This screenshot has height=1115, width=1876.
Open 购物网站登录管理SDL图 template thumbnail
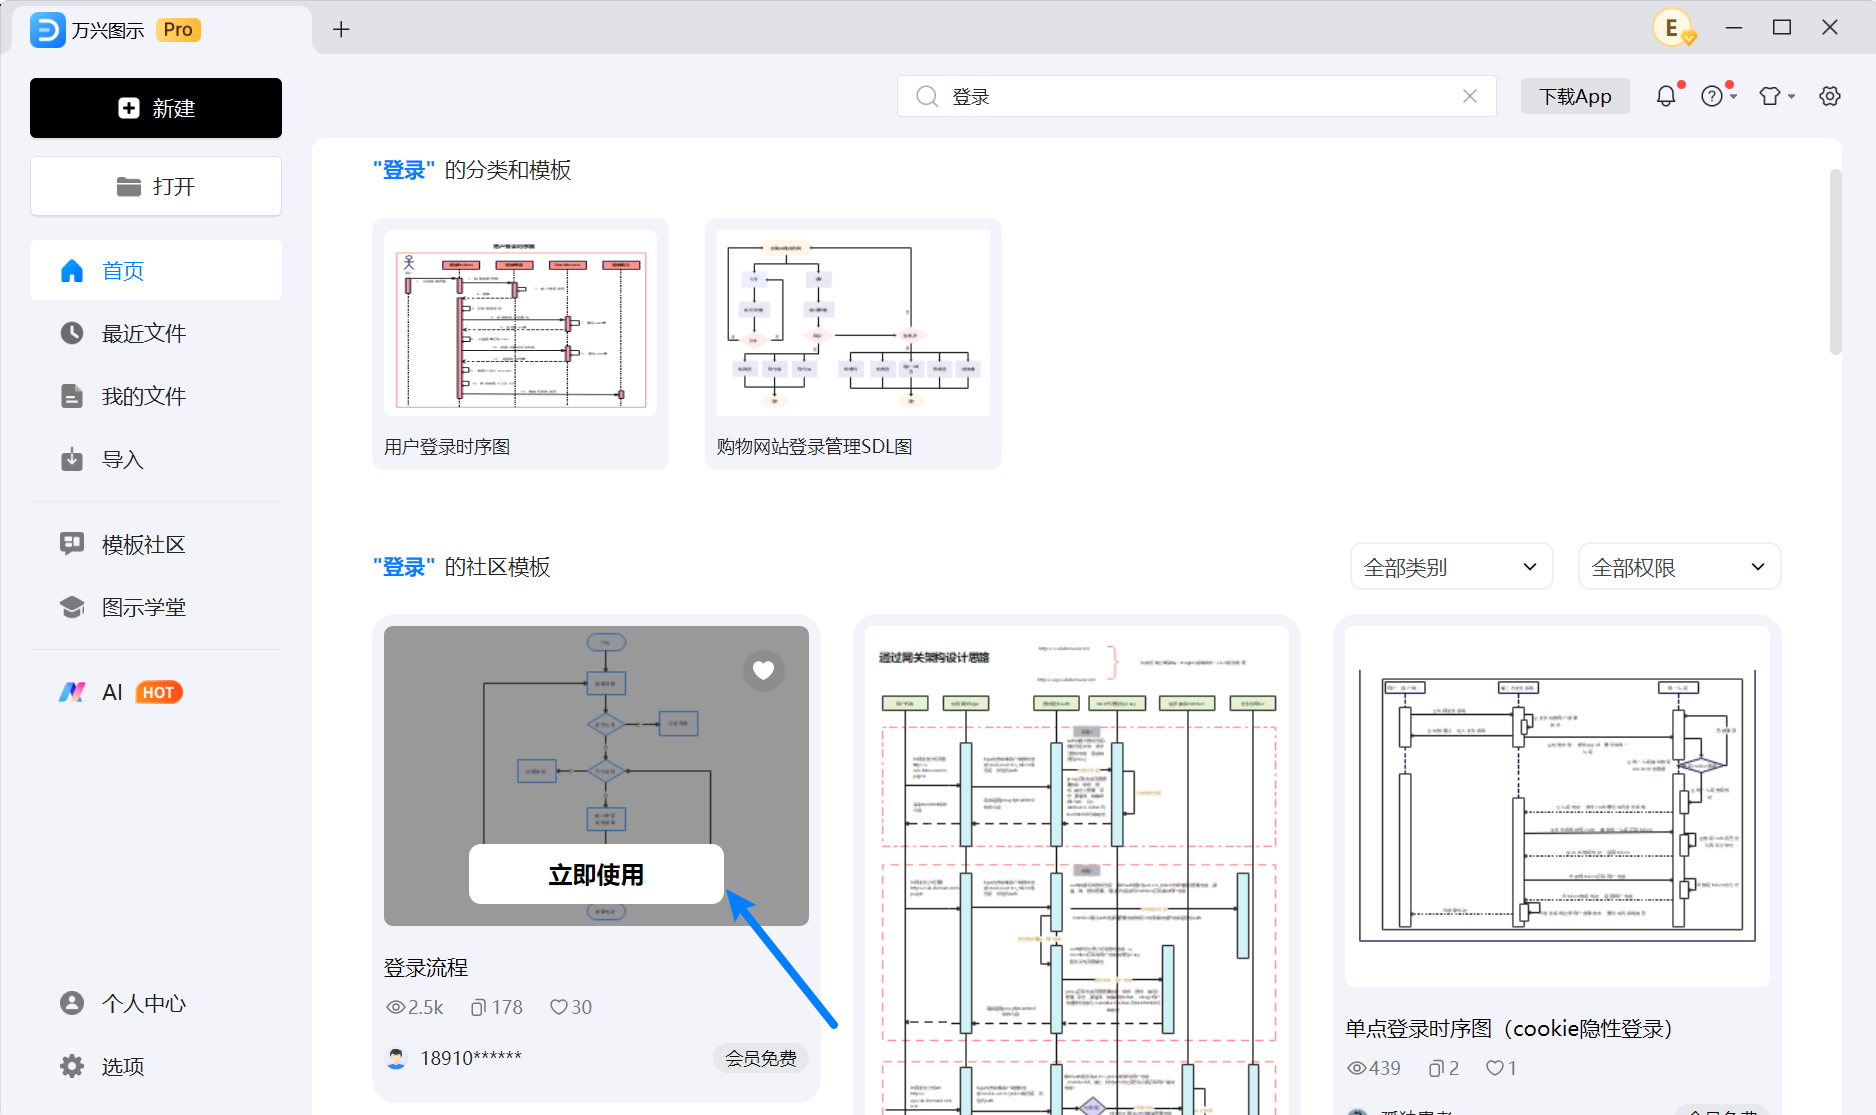(x=853, y=323)
